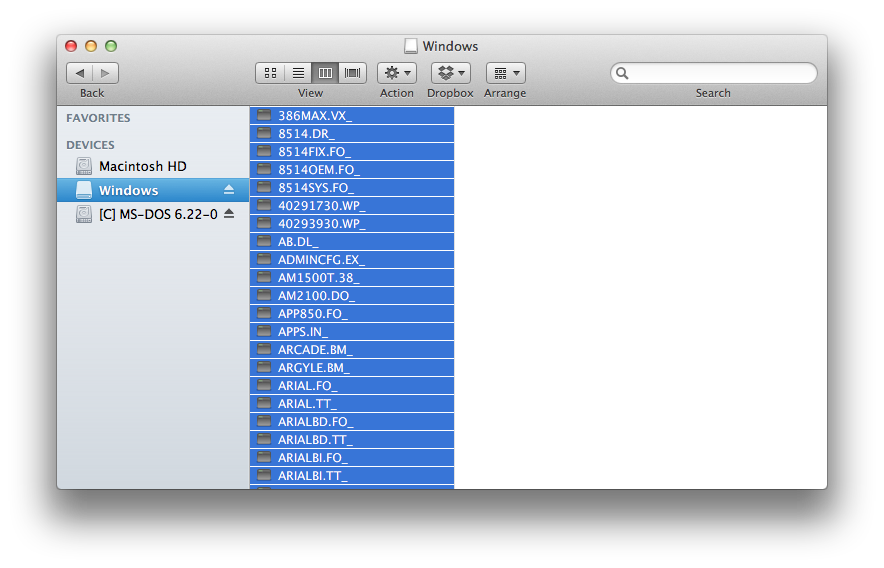Viewport: 884px width, 568px height.
Task: Select file ARIALBI.FO_
Action: click(352, 458)
